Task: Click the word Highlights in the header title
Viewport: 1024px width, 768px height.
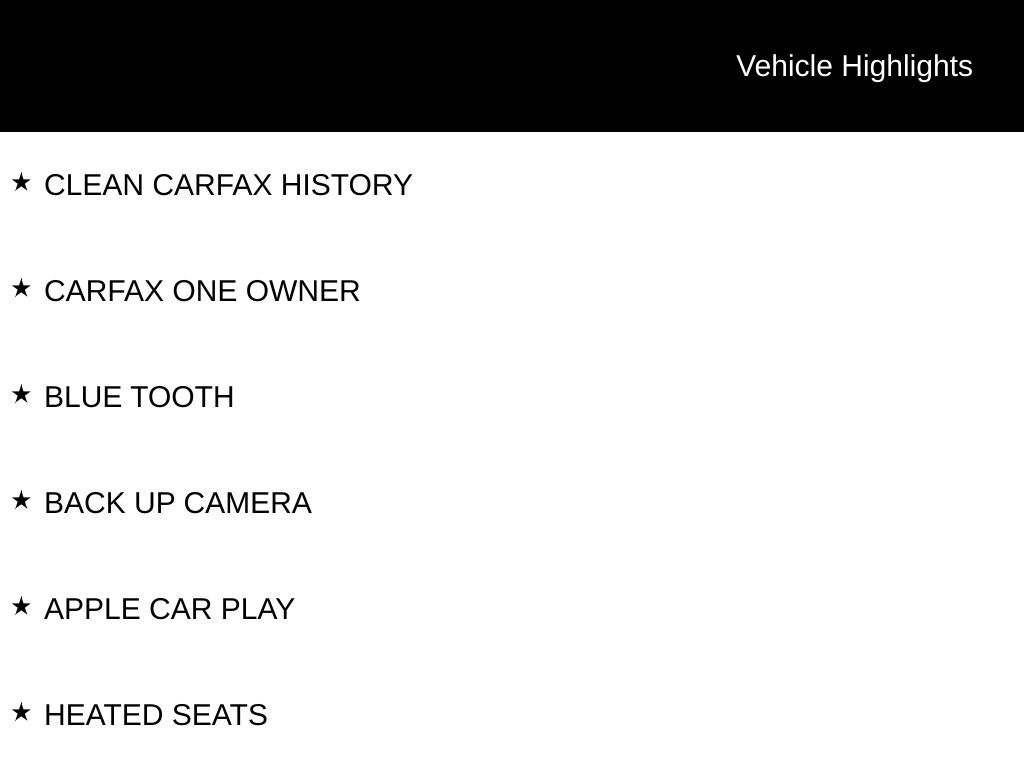Action: 907,66
